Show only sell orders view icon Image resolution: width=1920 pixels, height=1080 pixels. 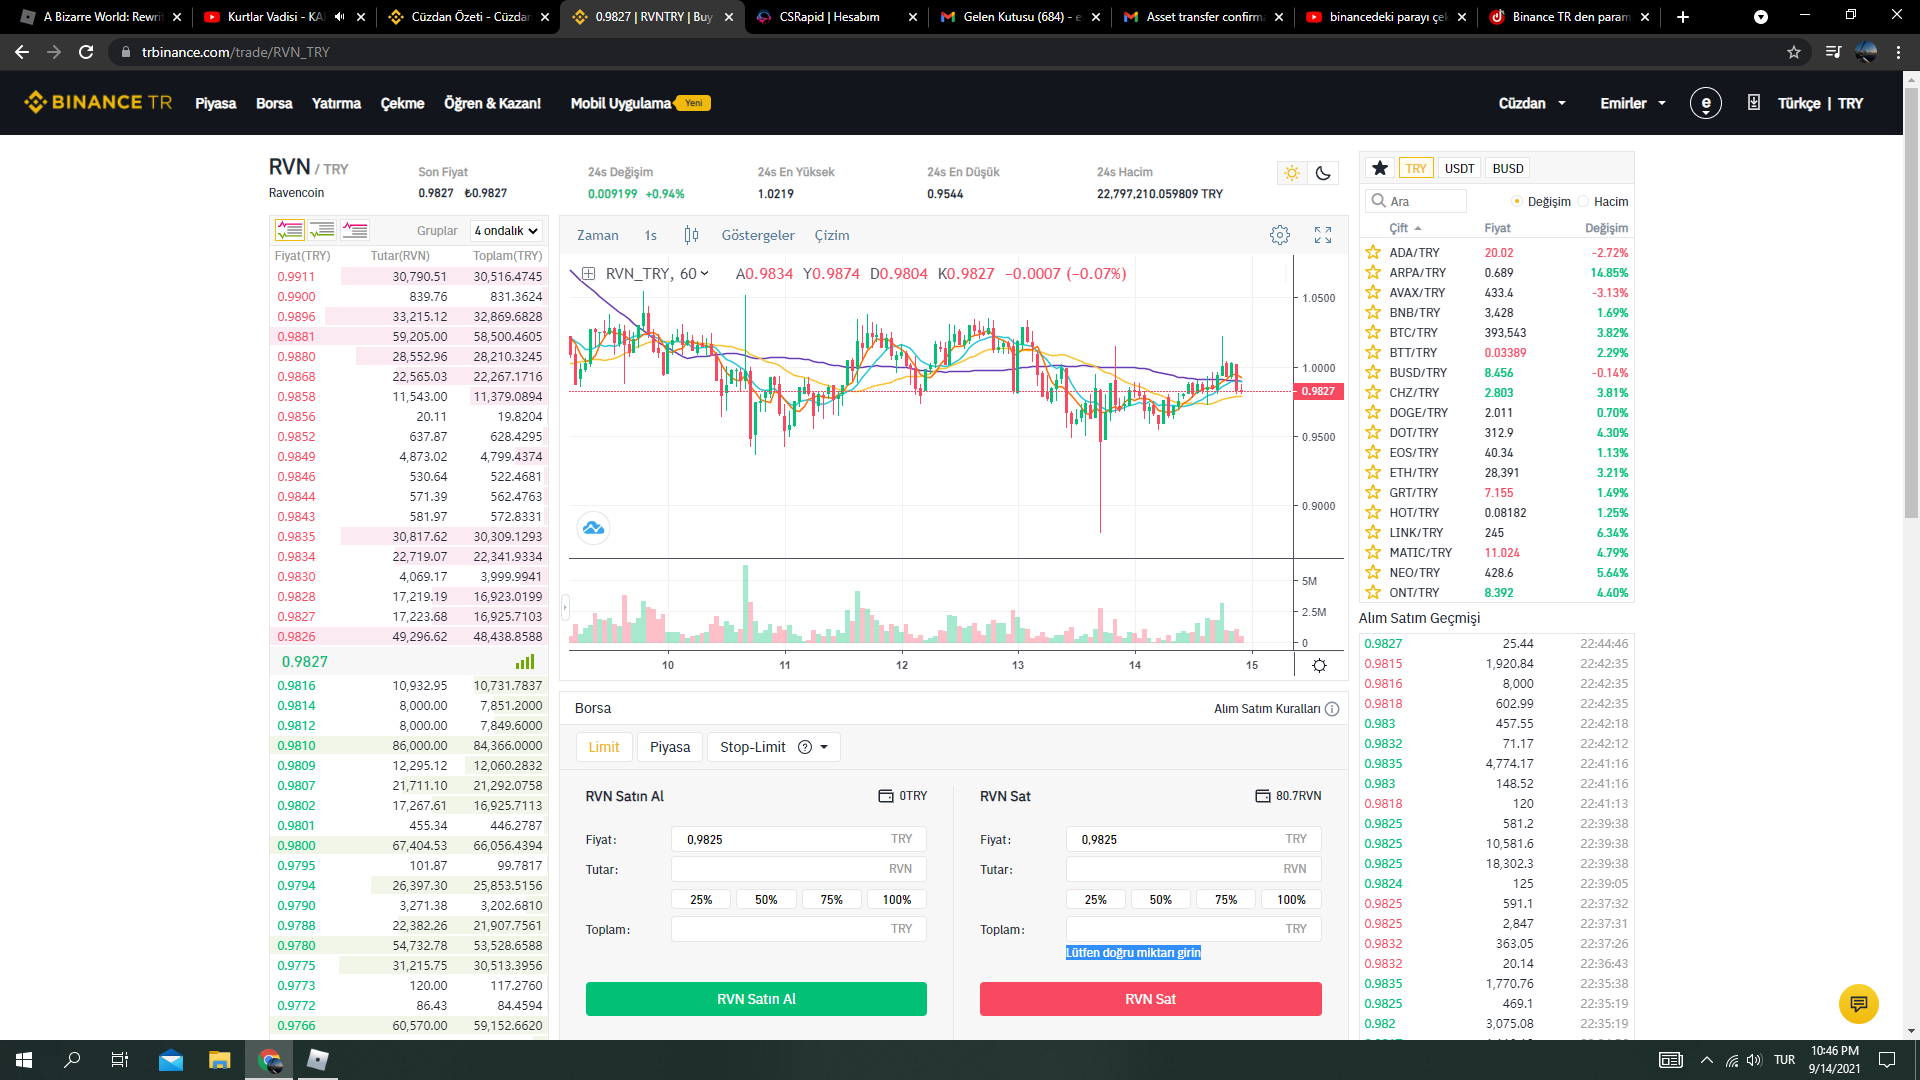point(355,231)
